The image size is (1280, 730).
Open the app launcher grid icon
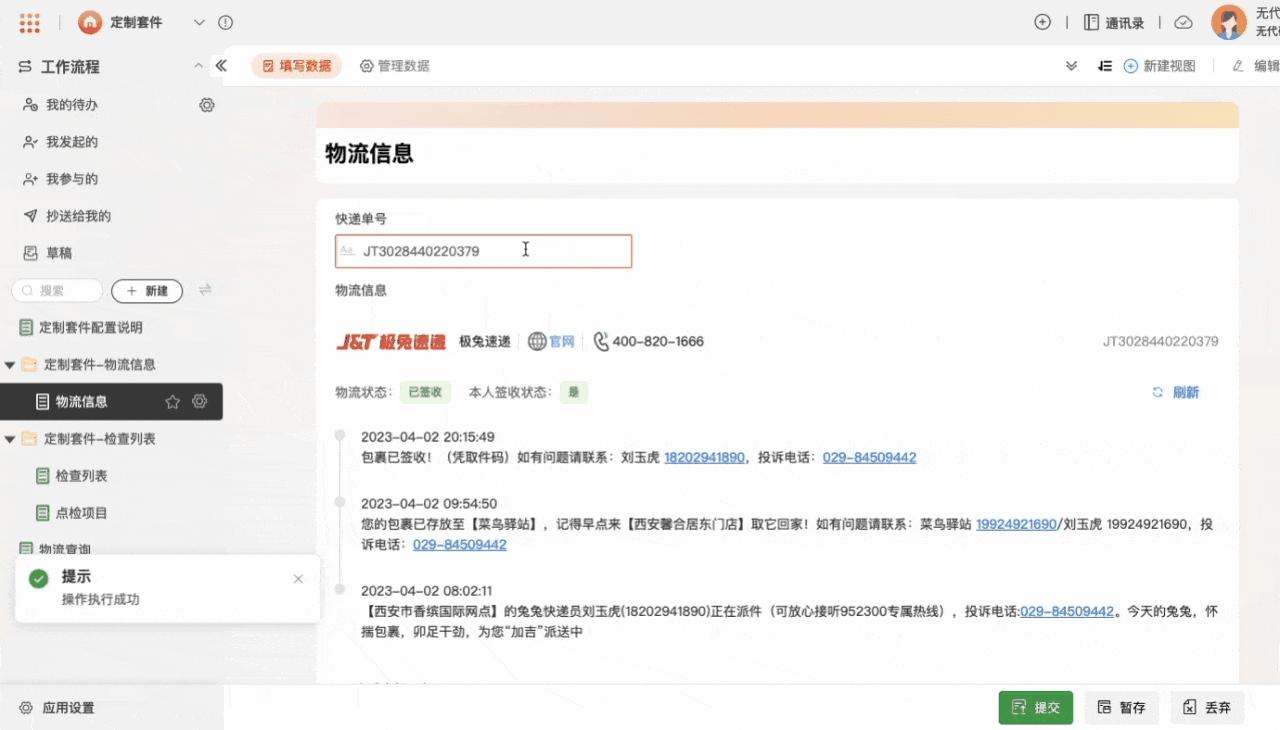[29, 22]
